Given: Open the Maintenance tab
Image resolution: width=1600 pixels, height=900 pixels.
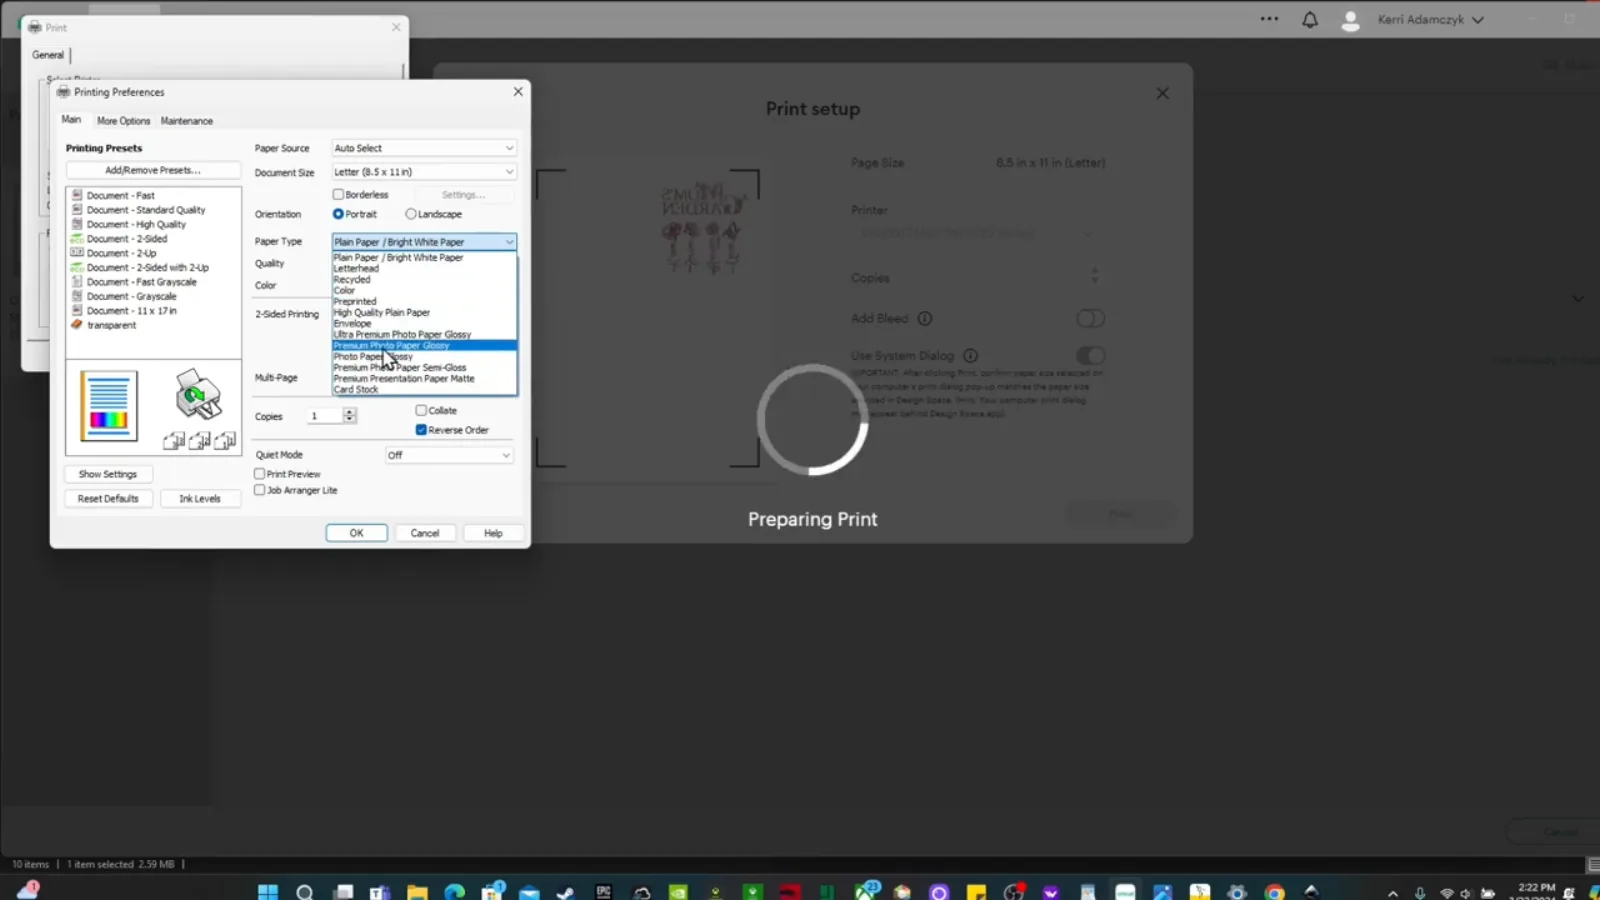Looking at the screenshot, I should [187, 121].
